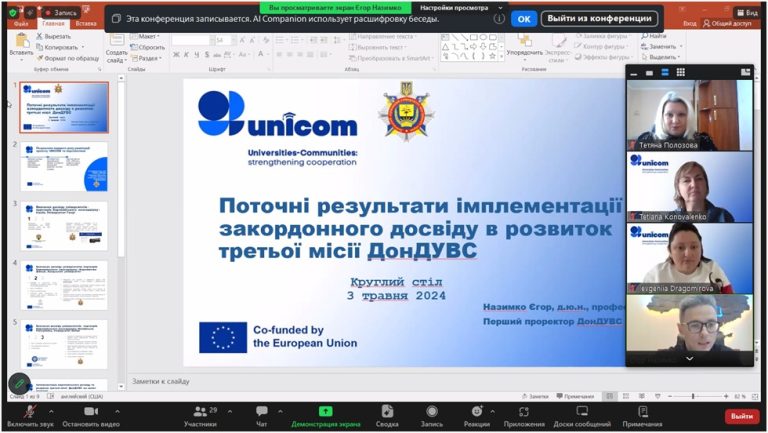Open Доски сообщений whiteboards
The image size is (768, 433).
click(x=582, y=416)
